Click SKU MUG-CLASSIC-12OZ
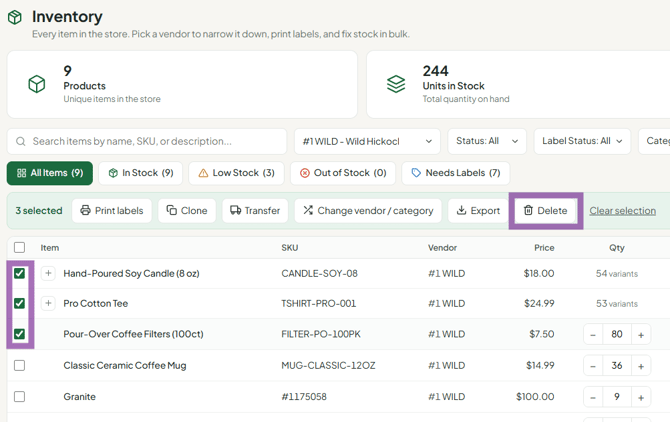Viewport: 670px width, 422px height. [328, 366]
